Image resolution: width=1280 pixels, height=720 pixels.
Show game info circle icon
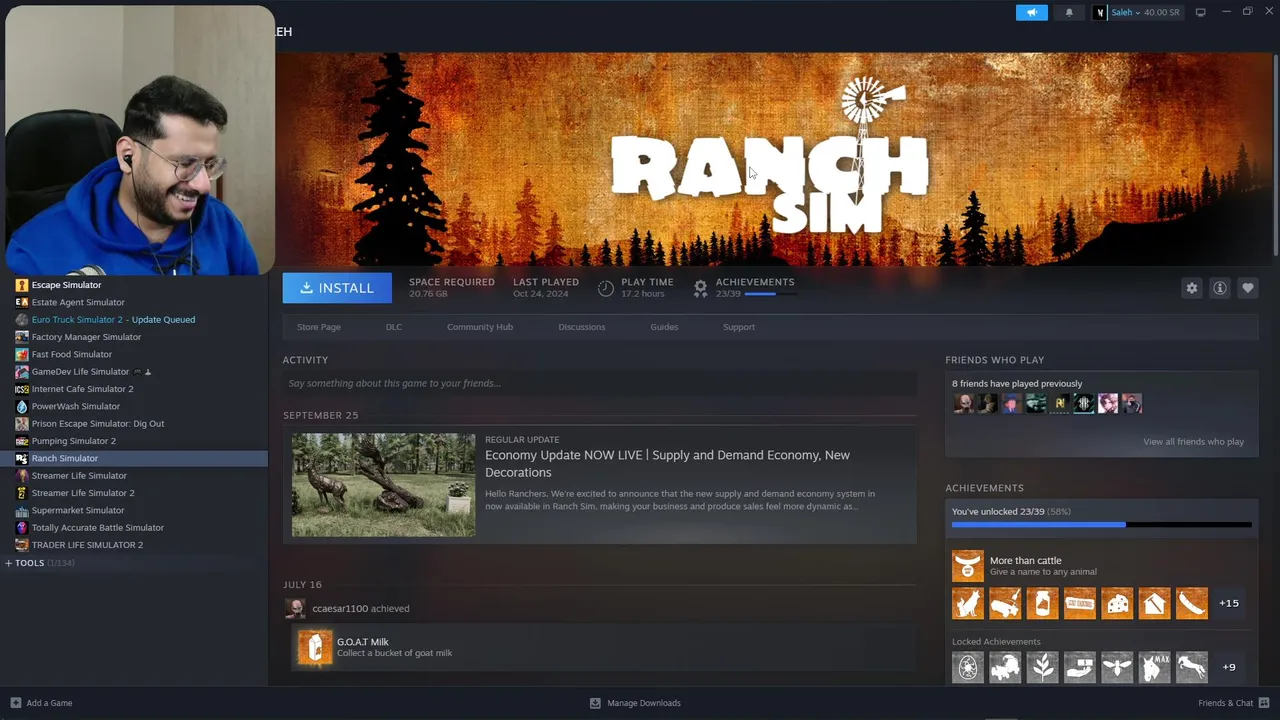[x=1219, y=288]
